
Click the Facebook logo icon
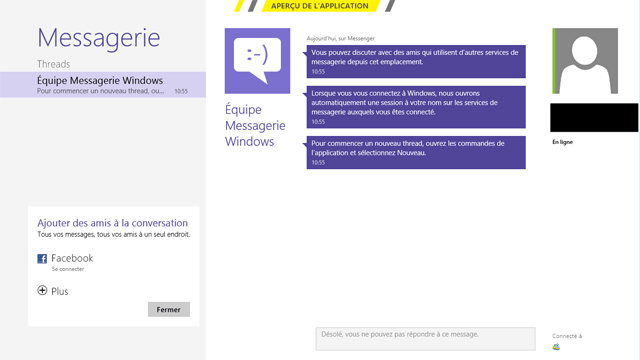coord(42,259)
